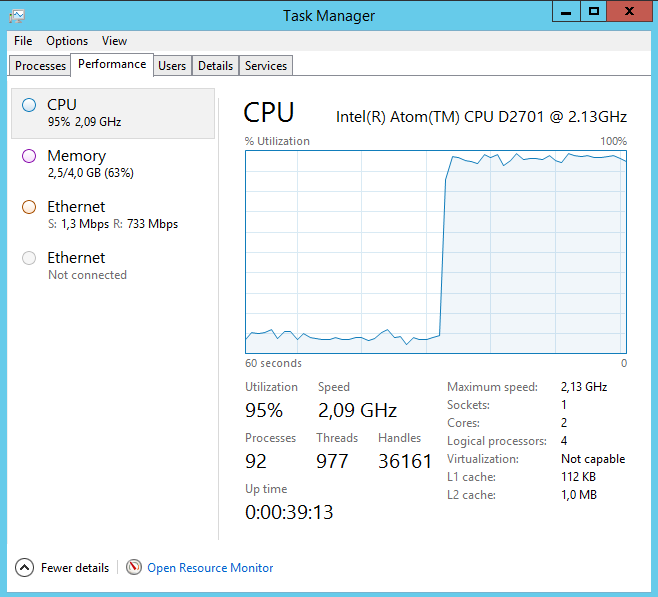Open the Options menu
The width and height of the screenshot is (658, 597).
[67, 41]
